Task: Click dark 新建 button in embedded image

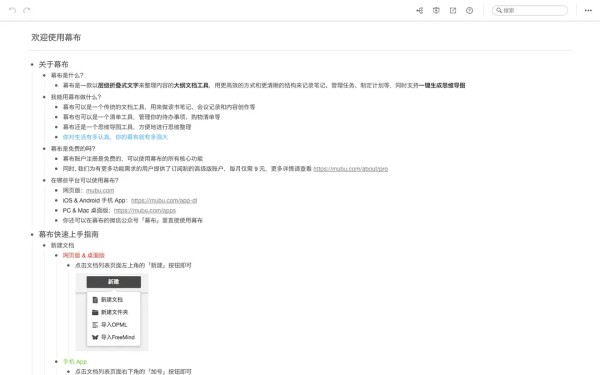Action: click(x=114, y=282)
